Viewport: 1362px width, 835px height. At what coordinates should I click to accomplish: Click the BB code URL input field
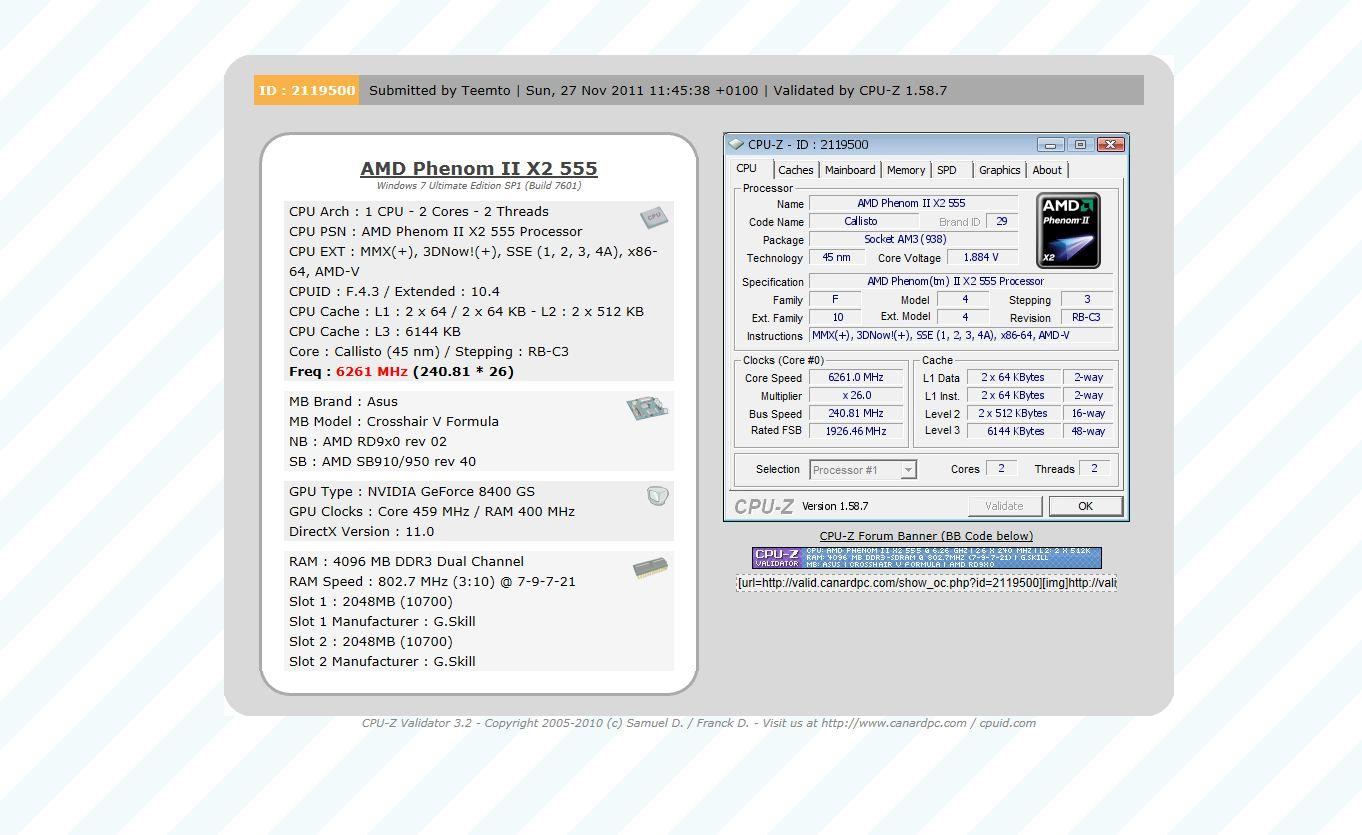click(x=926, y=582)
